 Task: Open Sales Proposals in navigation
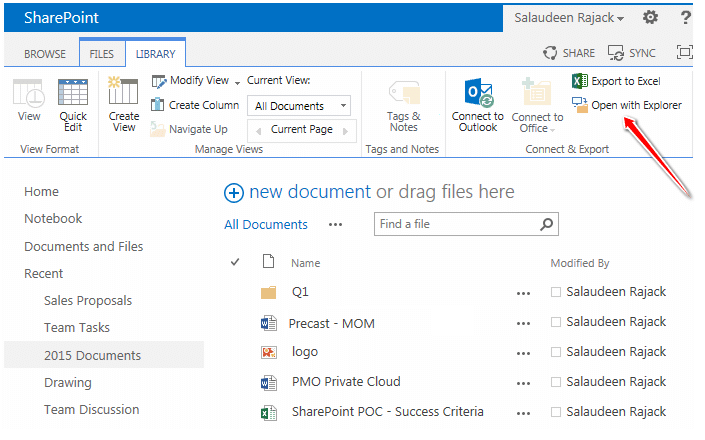88,300
